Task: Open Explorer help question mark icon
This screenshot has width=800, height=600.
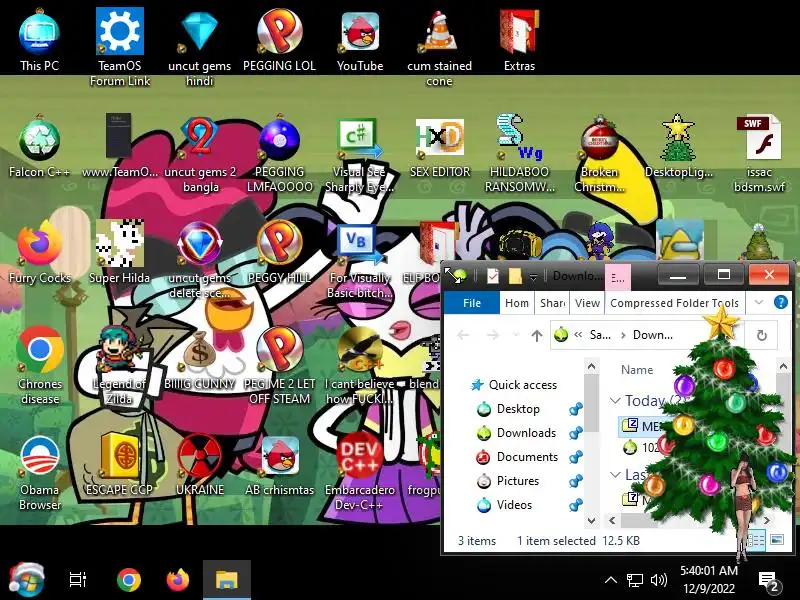Action: point(781,303)
